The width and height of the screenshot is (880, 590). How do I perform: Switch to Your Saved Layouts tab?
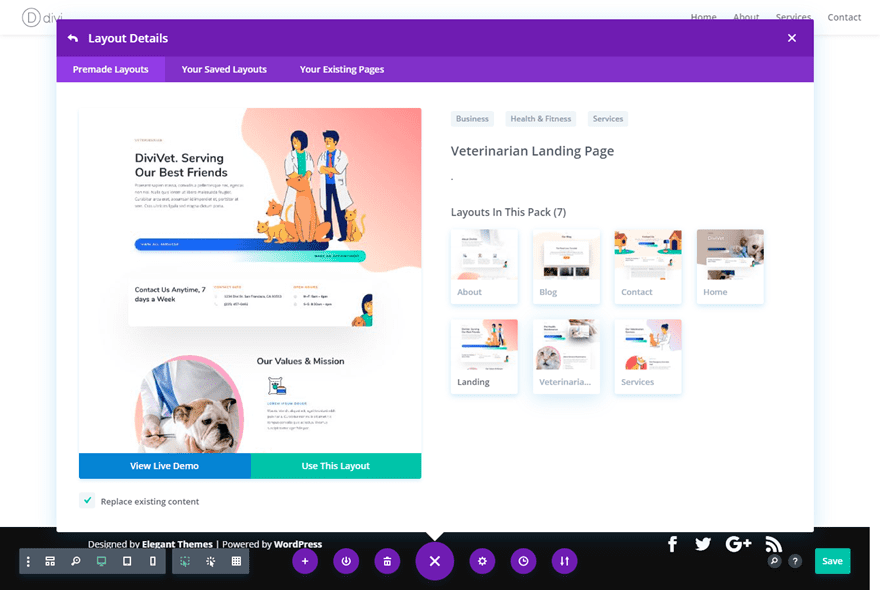click(x=224, y=69)
